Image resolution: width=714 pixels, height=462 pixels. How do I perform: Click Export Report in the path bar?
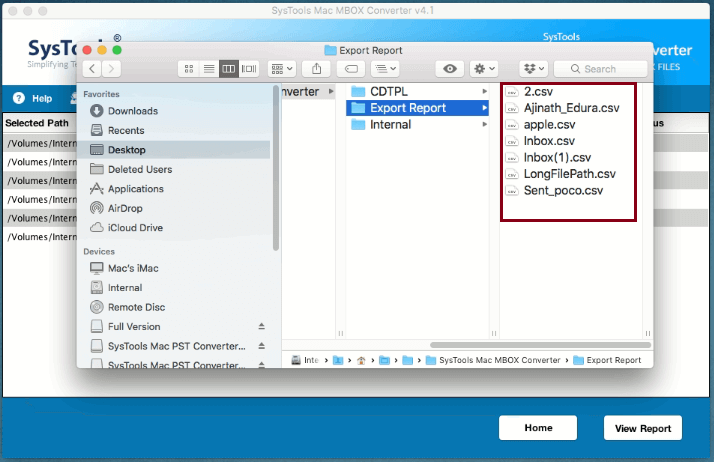click(607, 360)
